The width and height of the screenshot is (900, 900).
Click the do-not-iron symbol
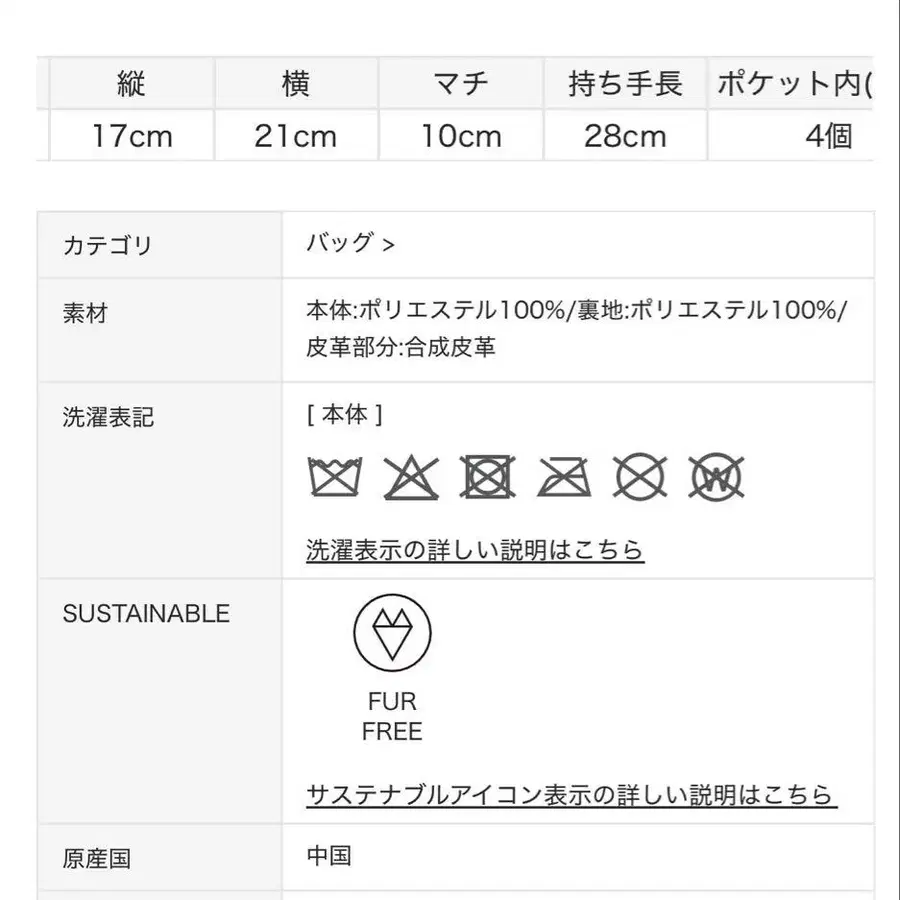565,477
